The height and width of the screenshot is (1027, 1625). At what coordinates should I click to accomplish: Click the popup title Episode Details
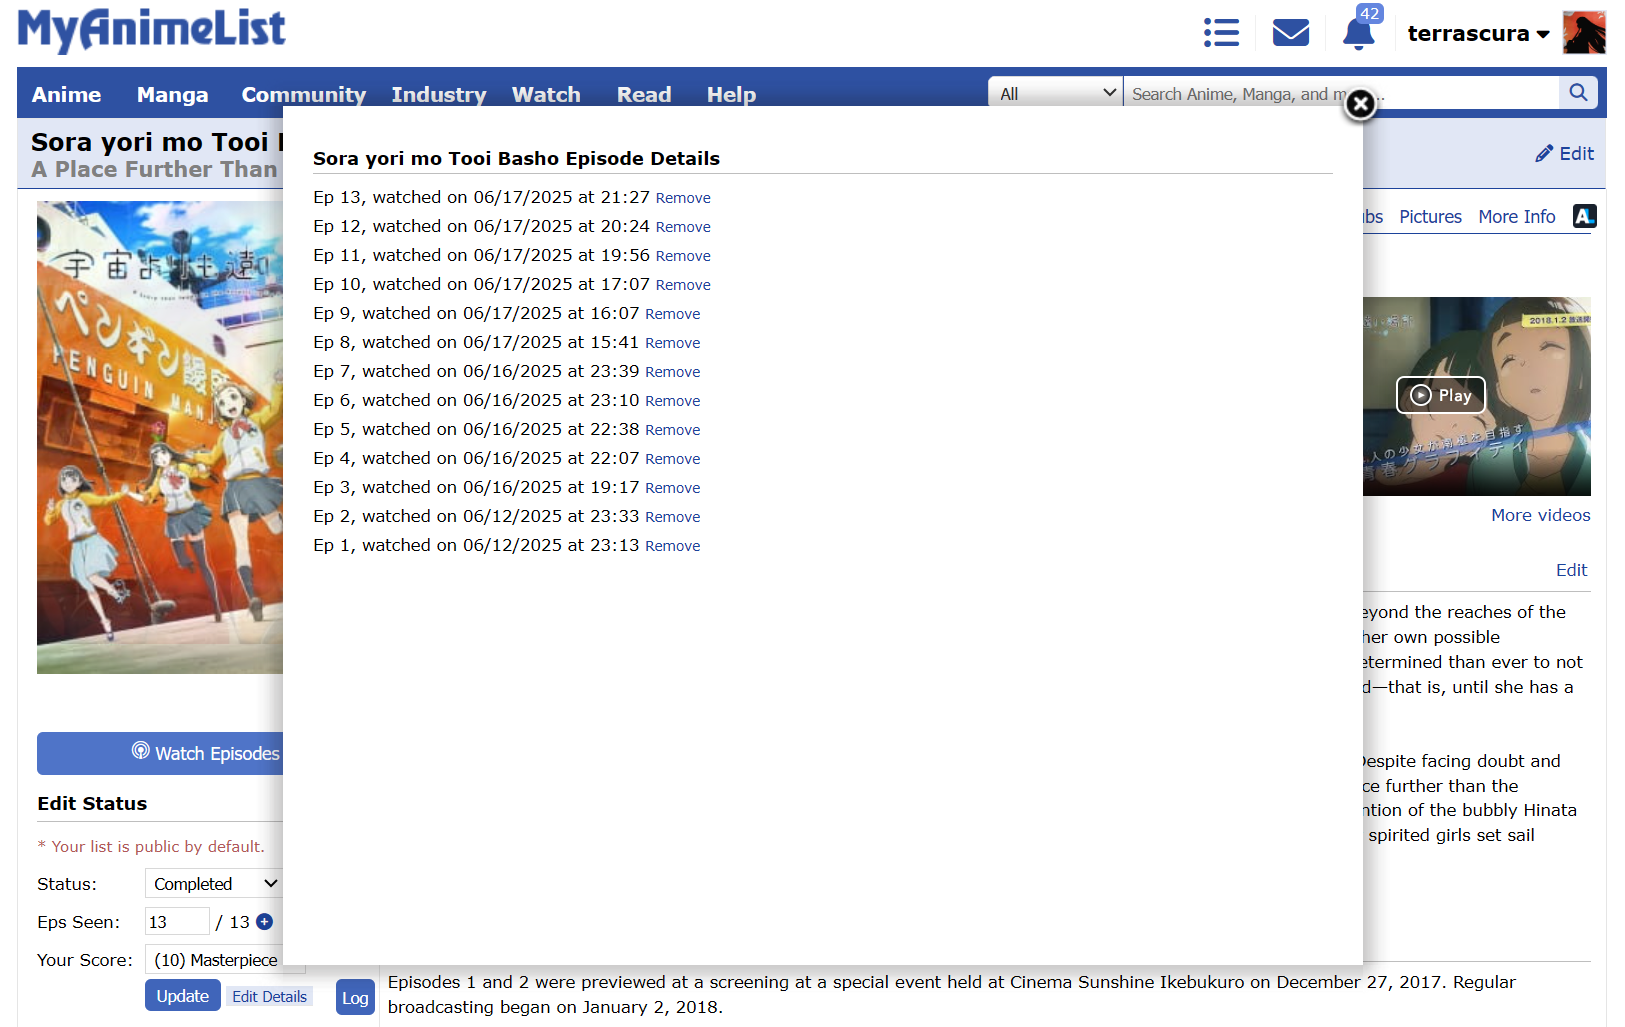point(516,158)
